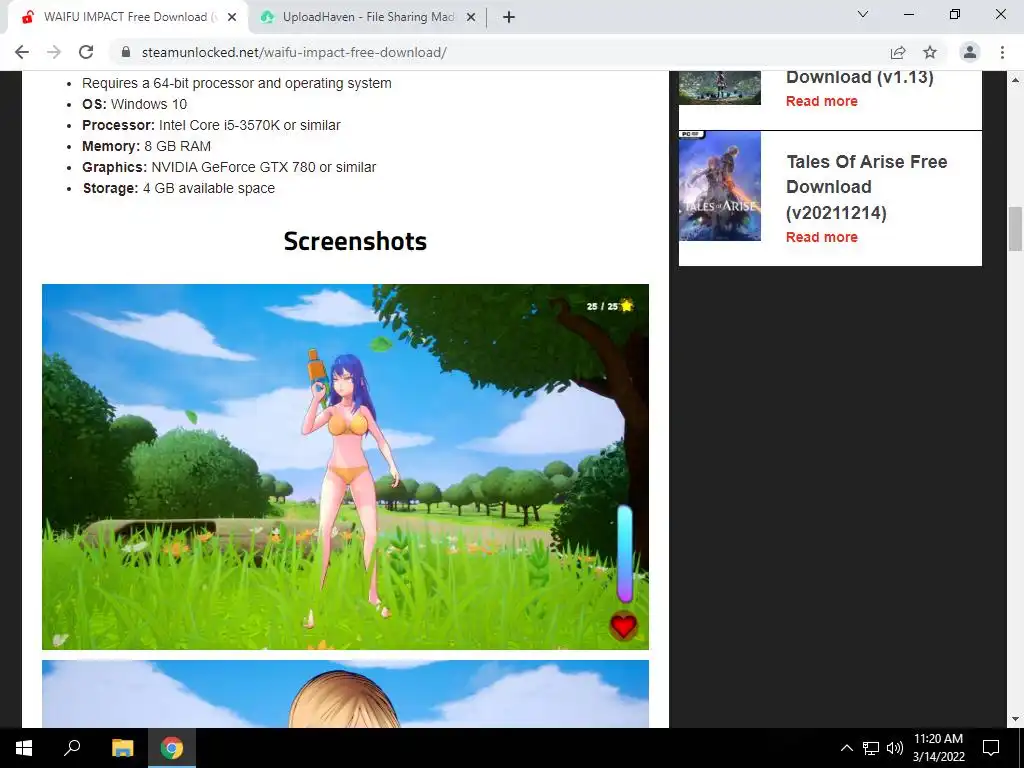Click the address bar URL
Screen dimensions: 1024x768
tap(294, 52)
